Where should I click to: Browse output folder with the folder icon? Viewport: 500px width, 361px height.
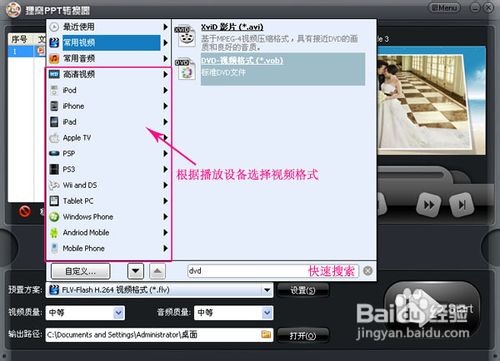pos(266,334)
